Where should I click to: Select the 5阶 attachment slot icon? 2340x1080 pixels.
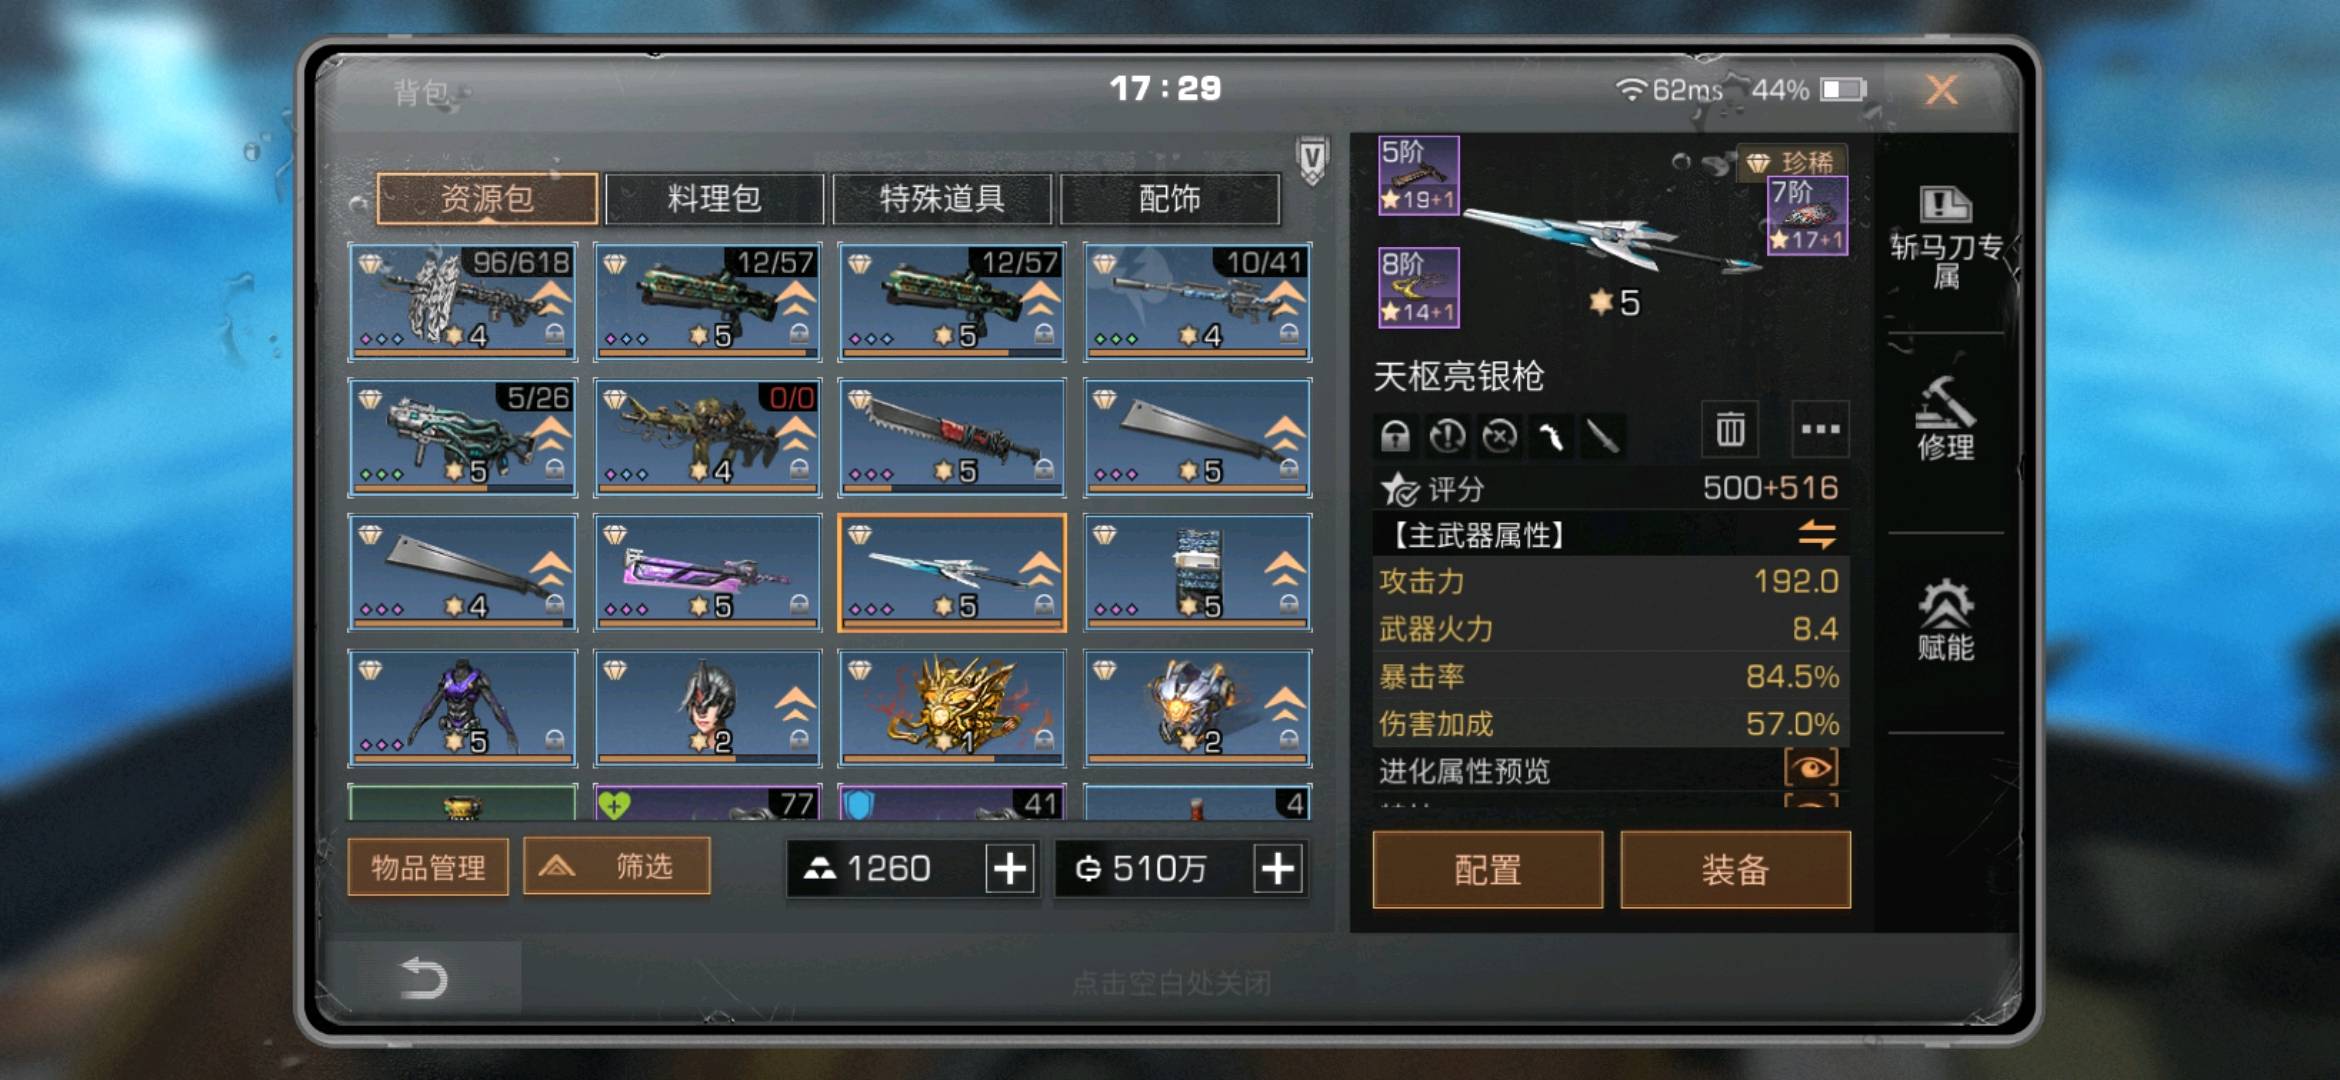pyautogui.click(x=1418, y=176)
